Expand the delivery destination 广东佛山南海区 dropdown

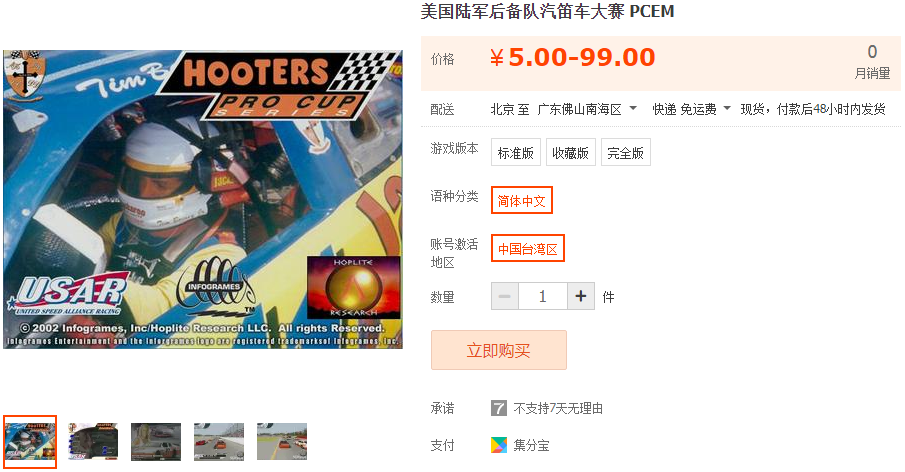click(587, 109)
